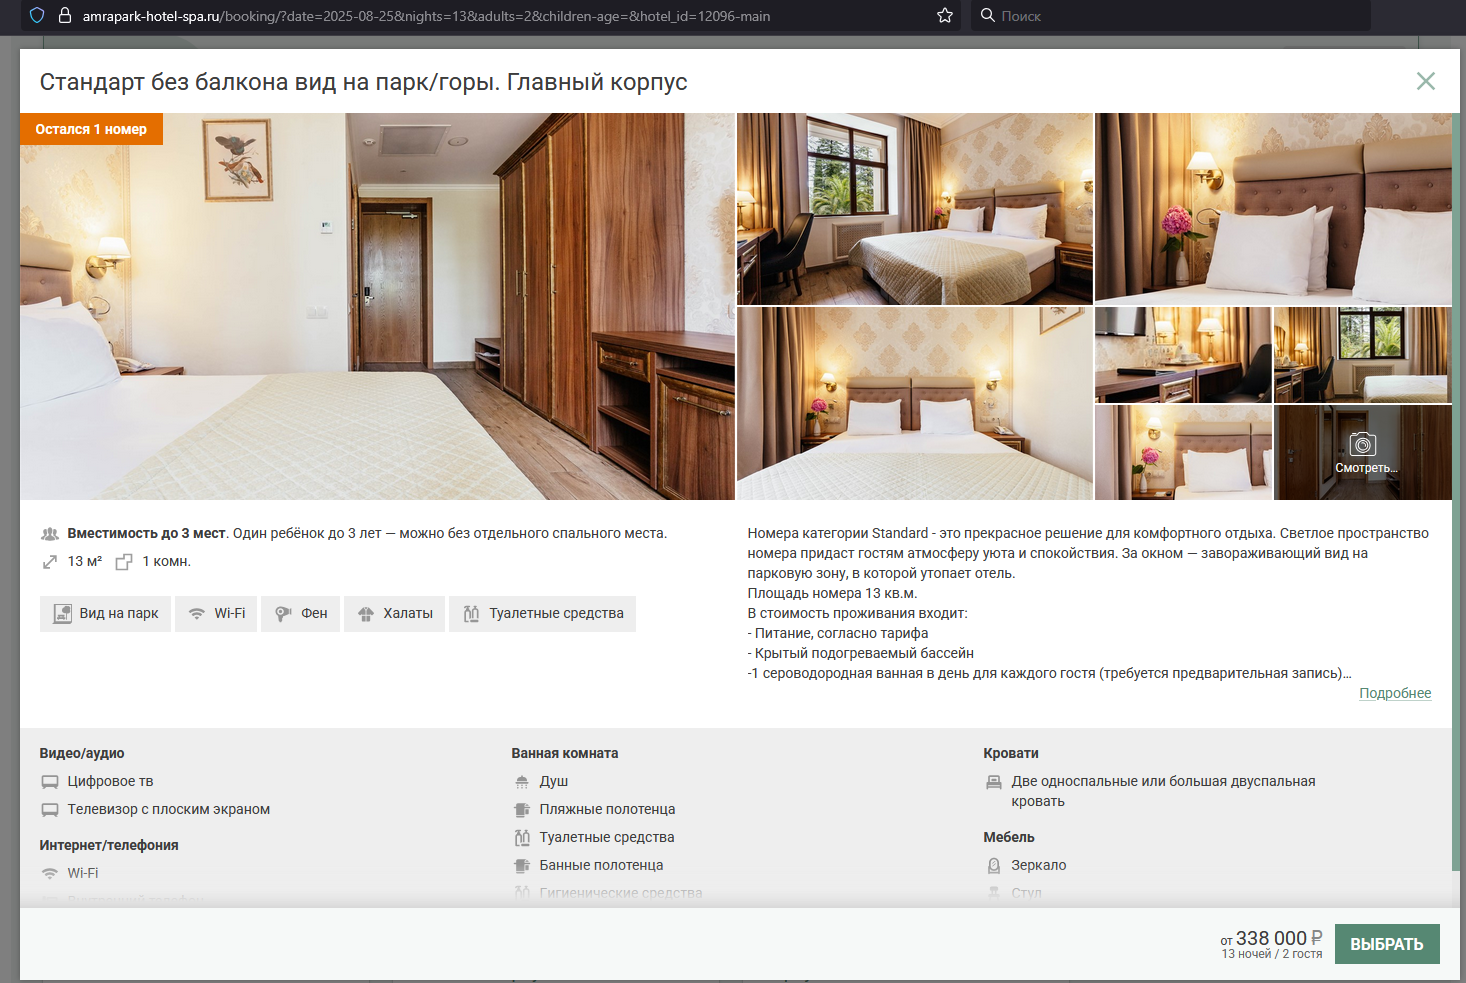Click the Интернет/телефония heading
Image resolution: width=1466 pixels, height=983 pixels.
[109, 845]
